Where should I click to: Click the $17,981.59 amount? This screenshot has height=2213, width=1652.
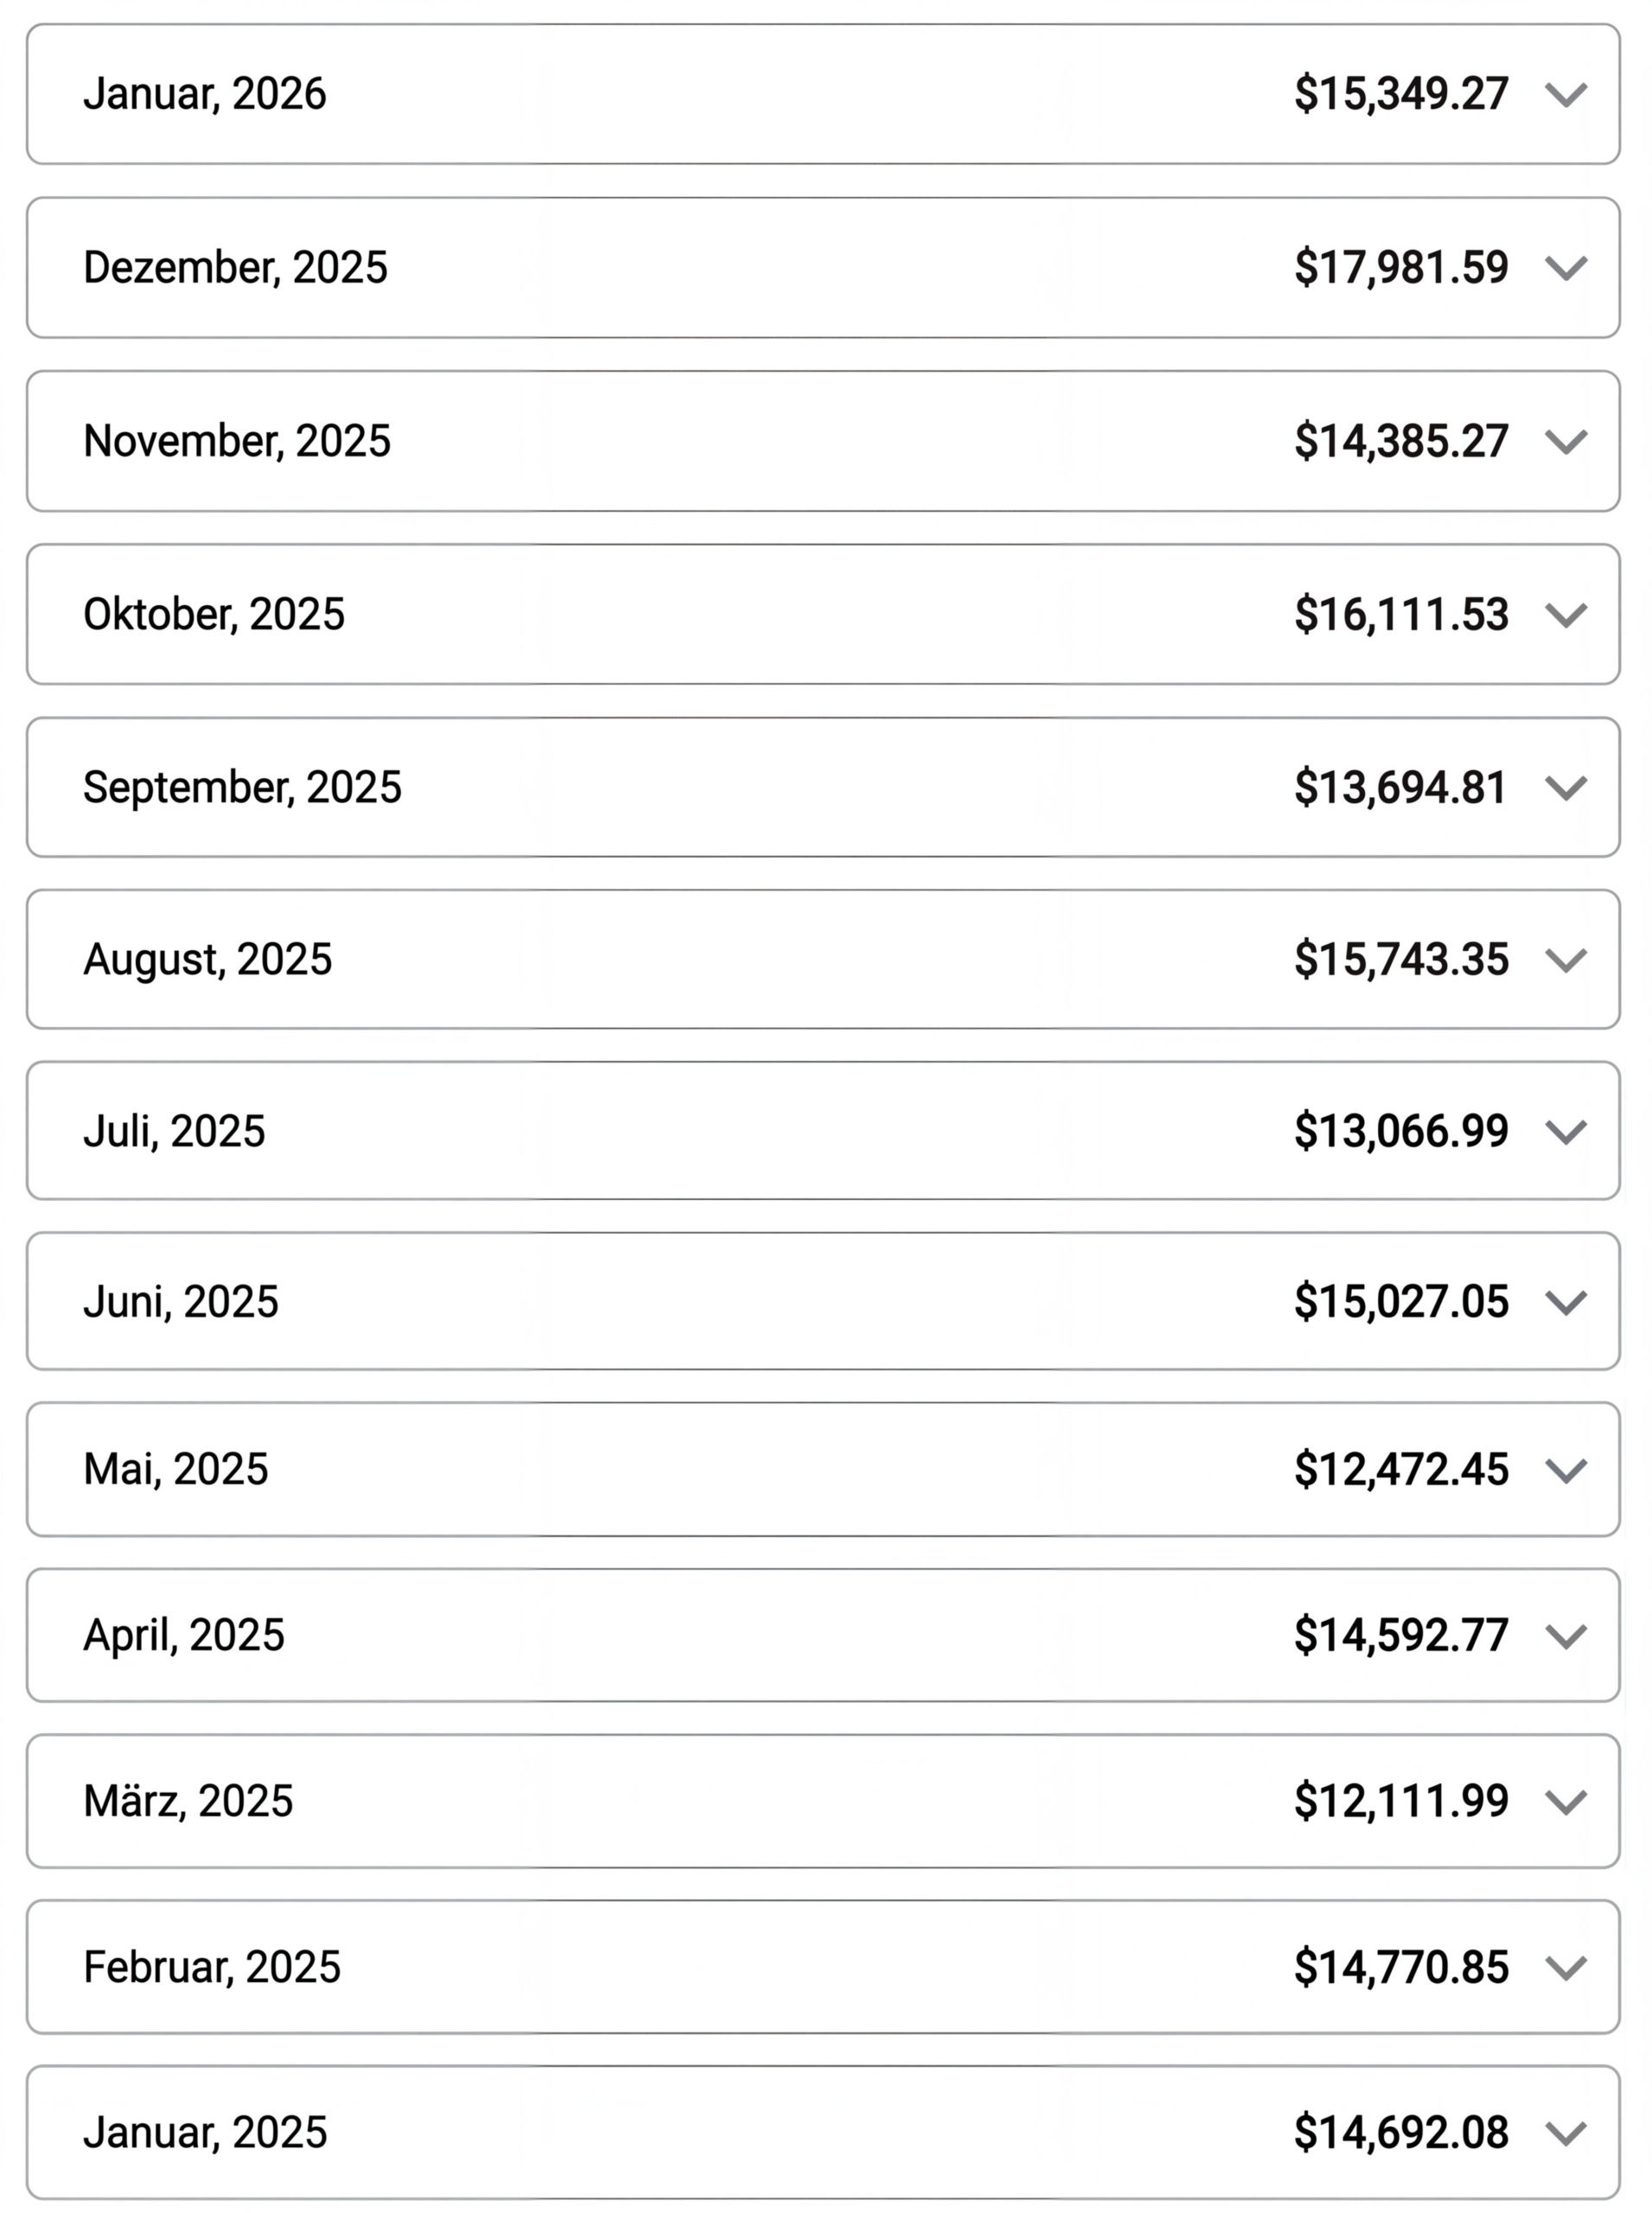1400,268
